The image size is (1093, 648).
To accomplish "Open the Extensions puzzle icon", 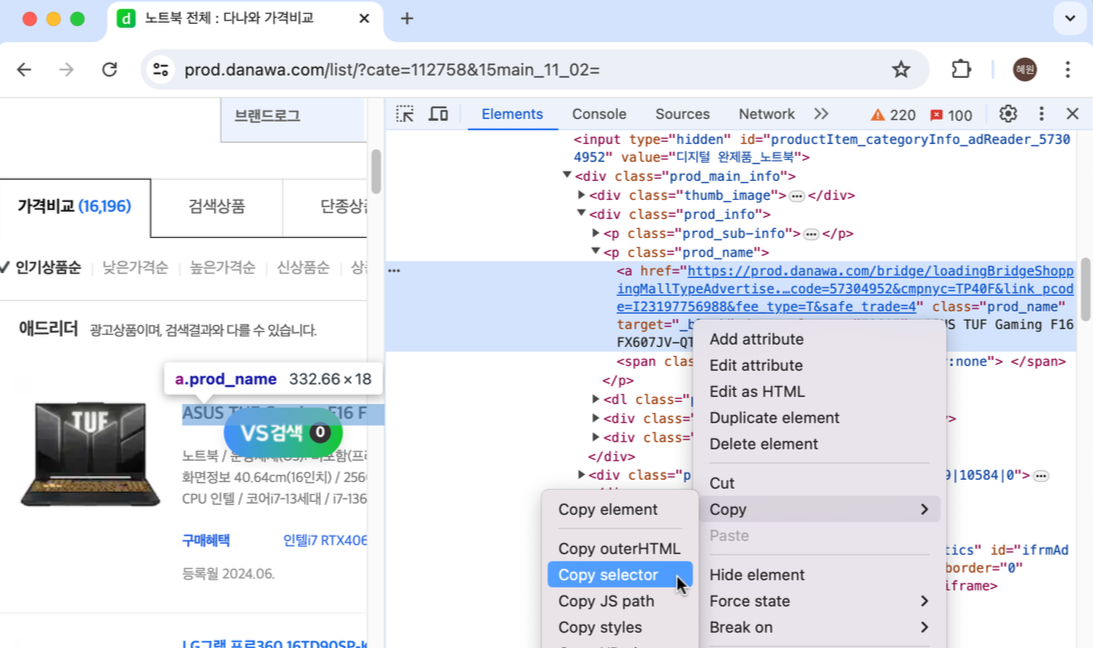I will coord(961,70).
